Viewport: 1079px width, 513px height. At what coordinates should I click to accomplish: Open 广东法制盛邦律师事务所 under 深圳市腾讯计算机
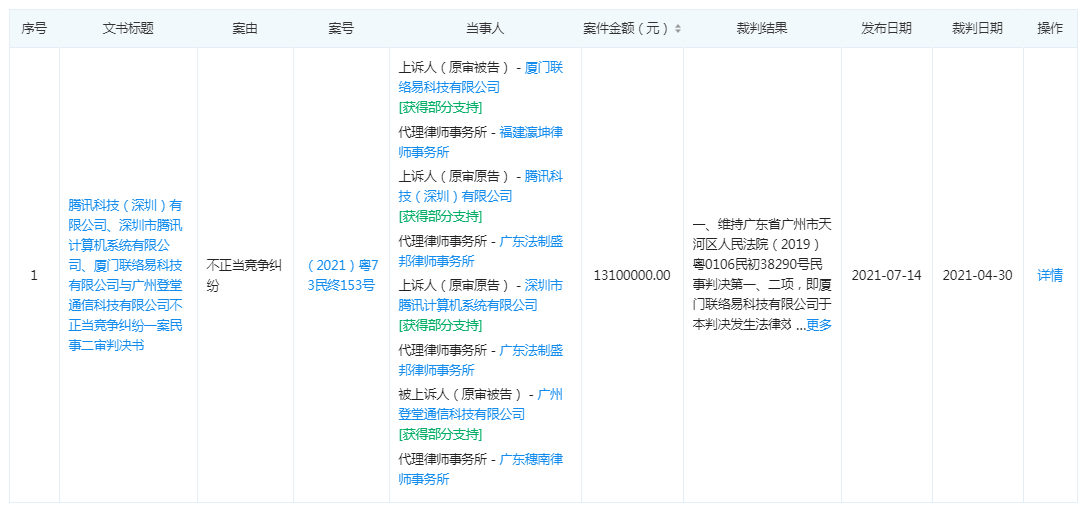pyautogui.click(x=480, y=360)
